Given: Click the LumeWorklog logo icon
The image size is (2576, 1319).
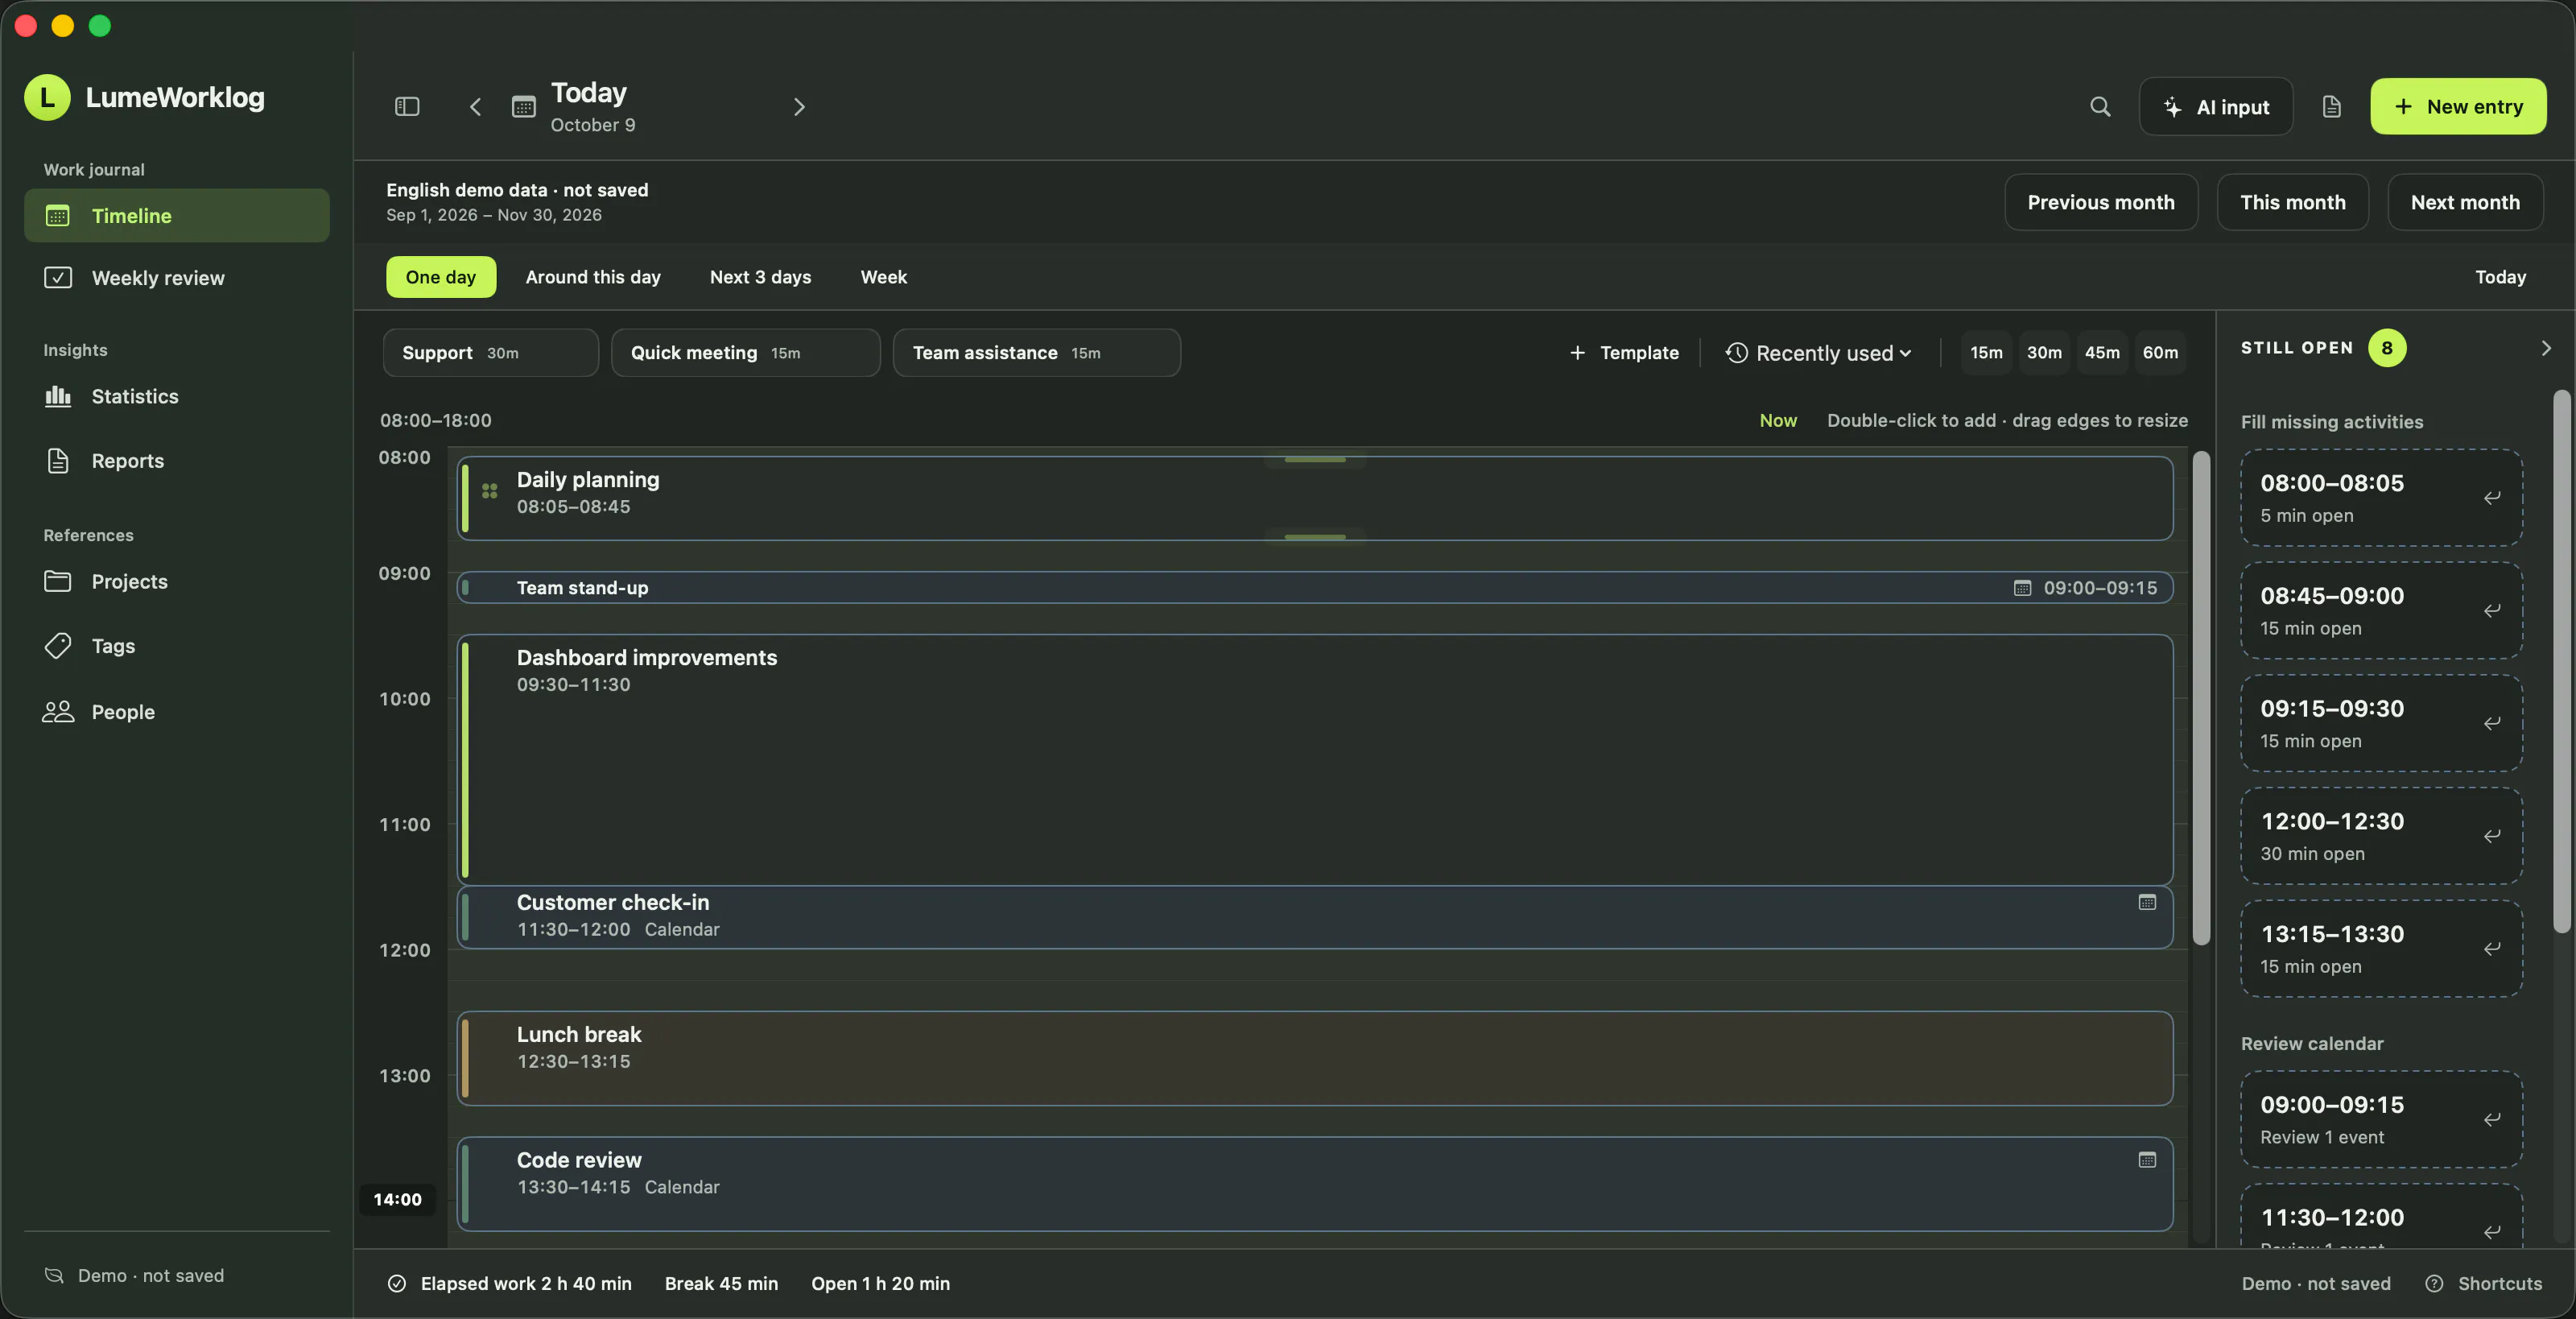Looking at the screenshot, I should [x=47, y=97].
